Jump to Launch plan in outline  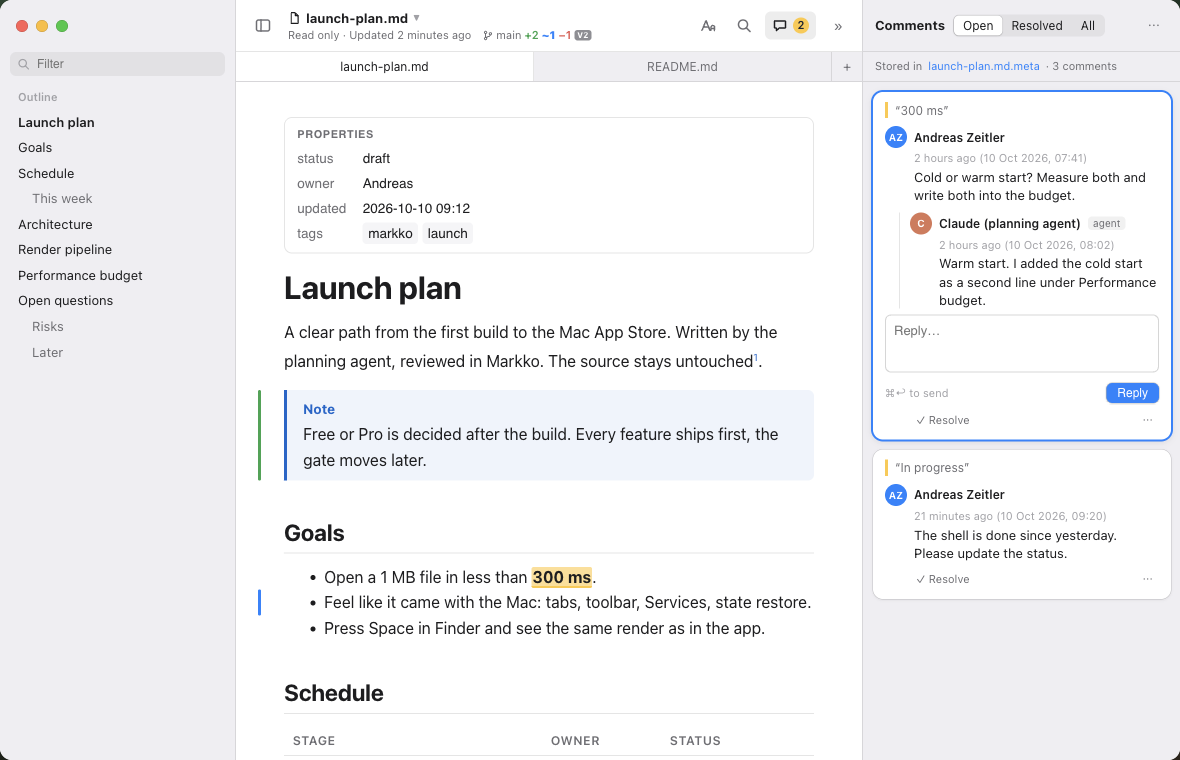point(56,123)
